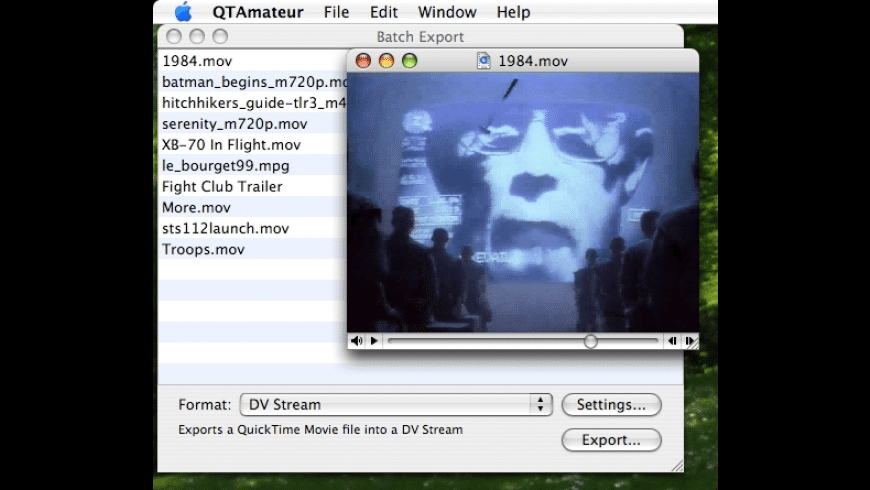Open the QTAmateur application menu
This screenshot has height=490, width=870.
coord(258,12)
